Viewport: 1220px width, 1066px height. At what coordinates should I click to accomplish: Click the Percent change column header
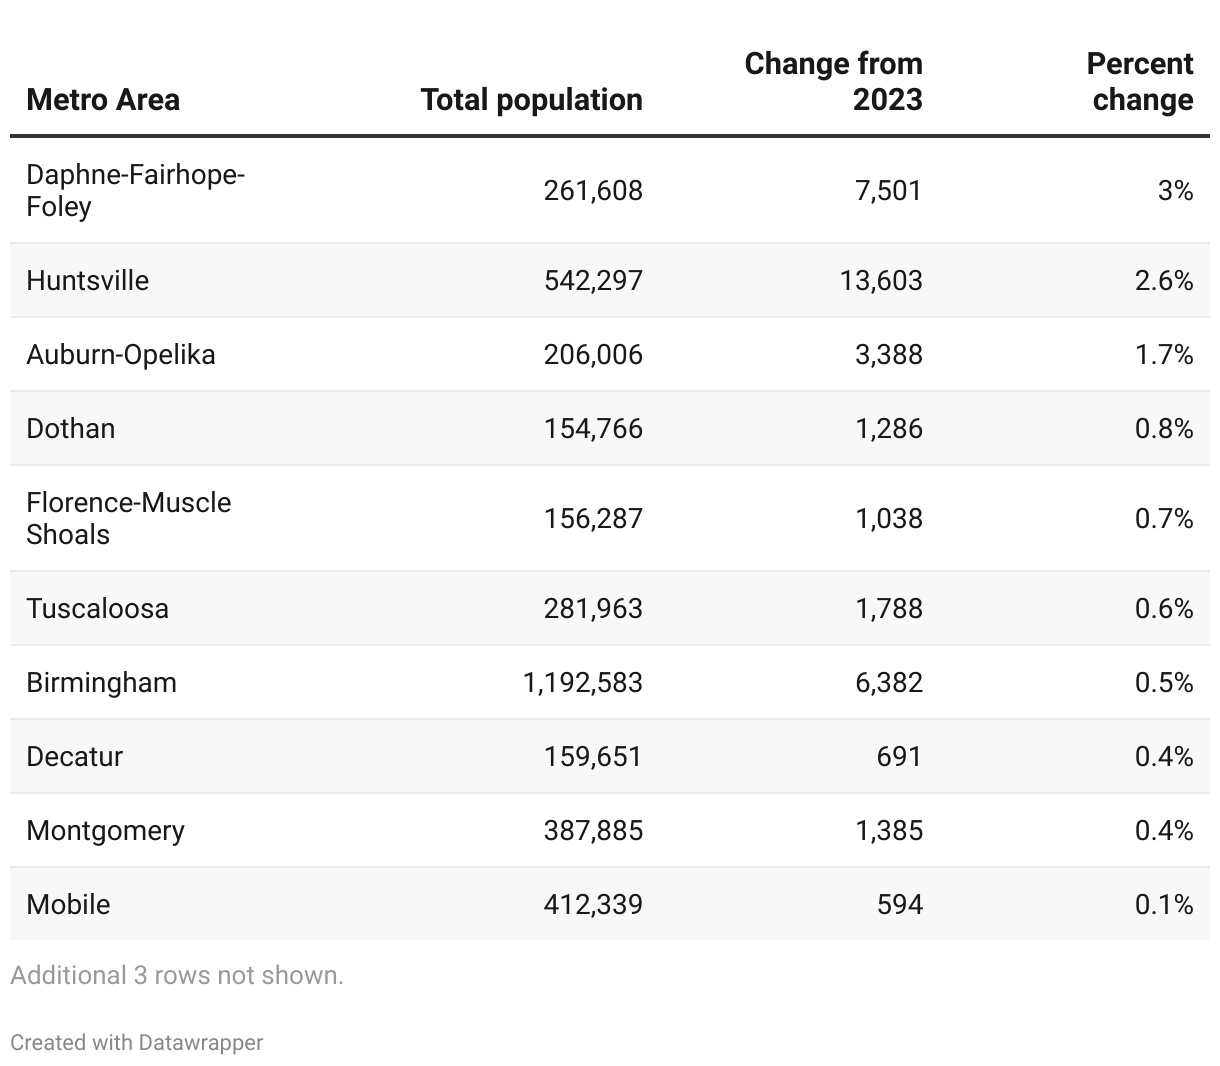coord(1141,82)
